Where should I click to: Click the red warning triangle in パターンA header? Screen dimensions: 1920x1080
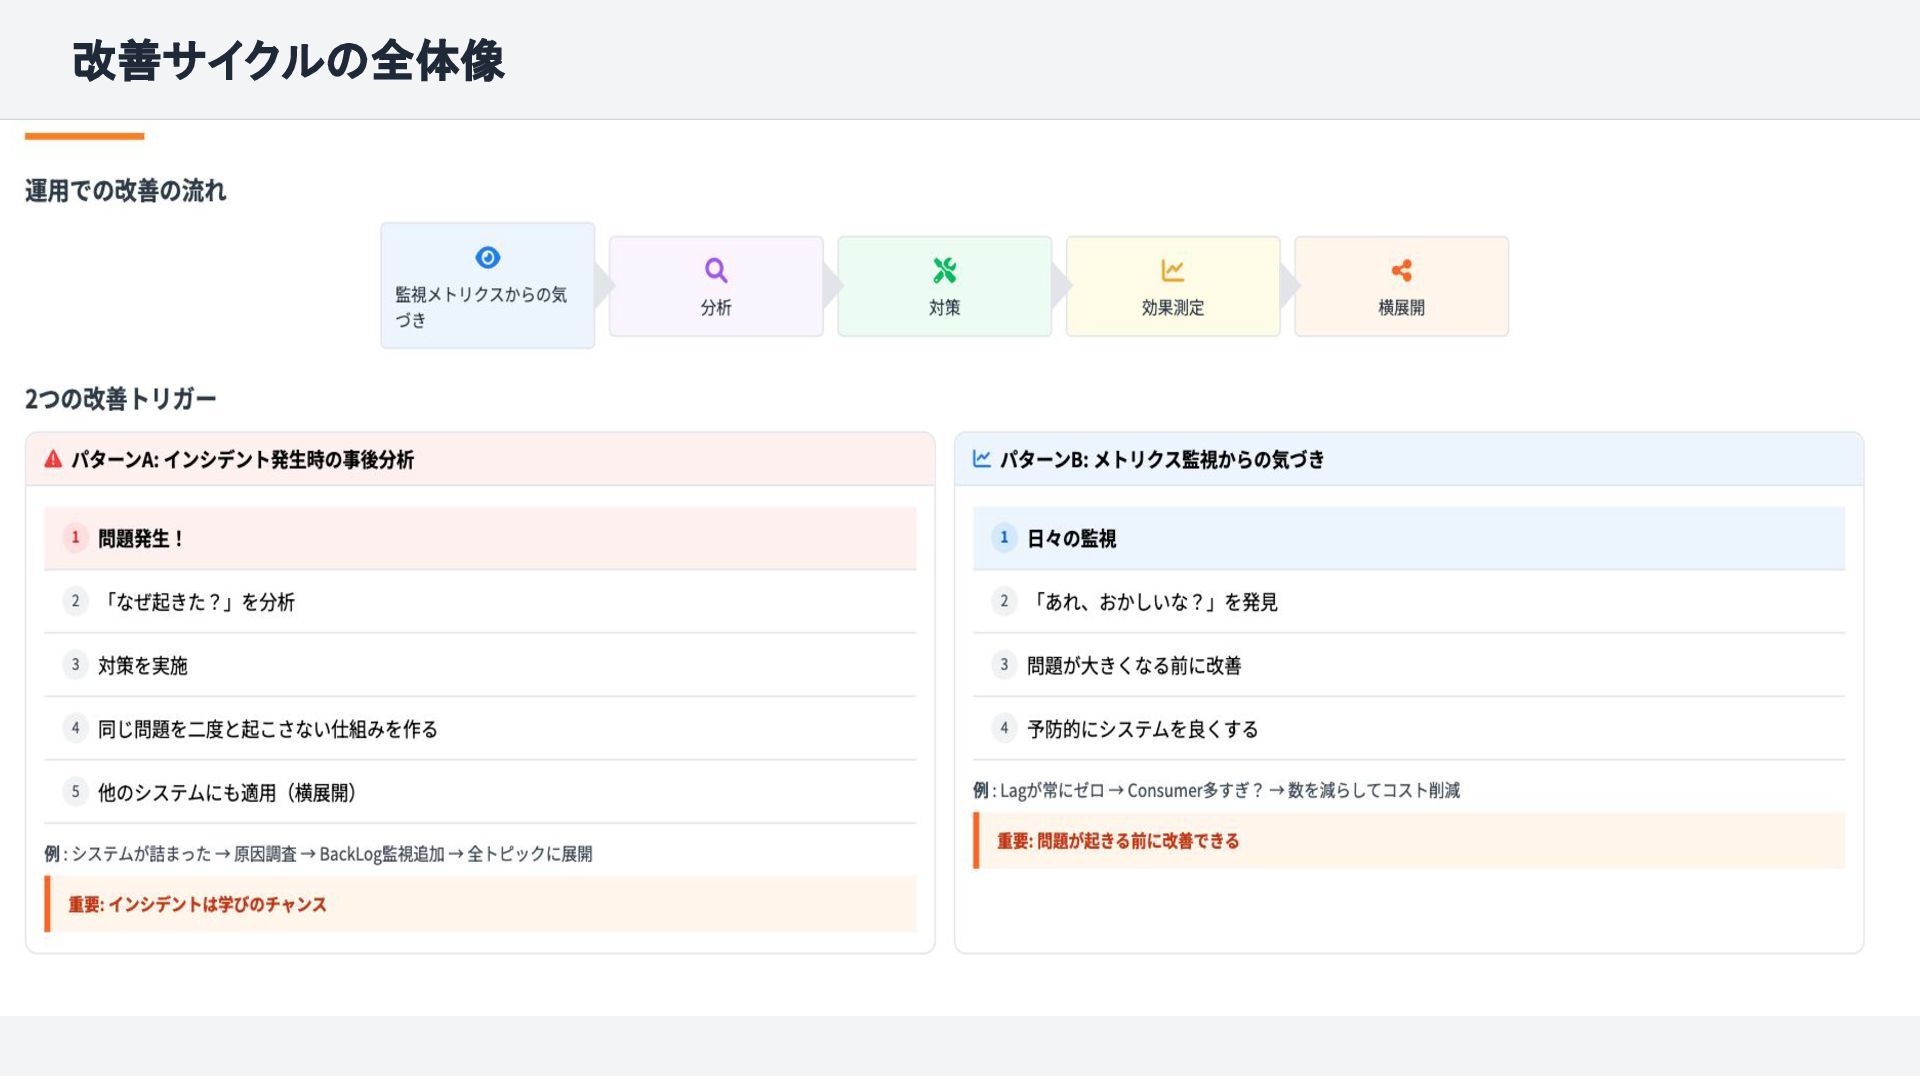point(53,459)
